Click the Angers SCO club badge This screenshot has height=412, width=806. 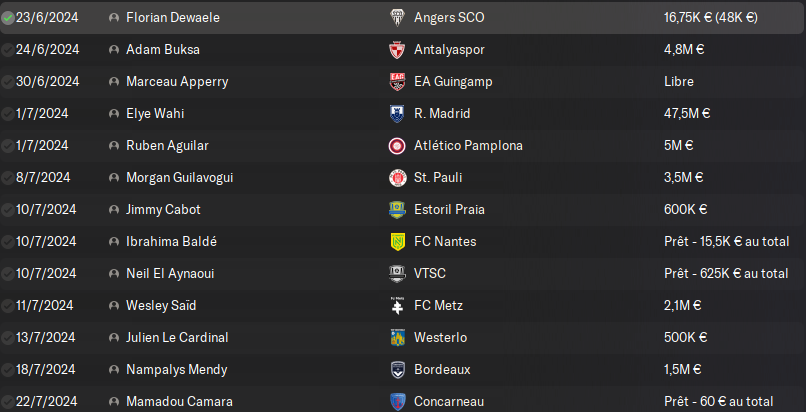(x=397, y=18)
